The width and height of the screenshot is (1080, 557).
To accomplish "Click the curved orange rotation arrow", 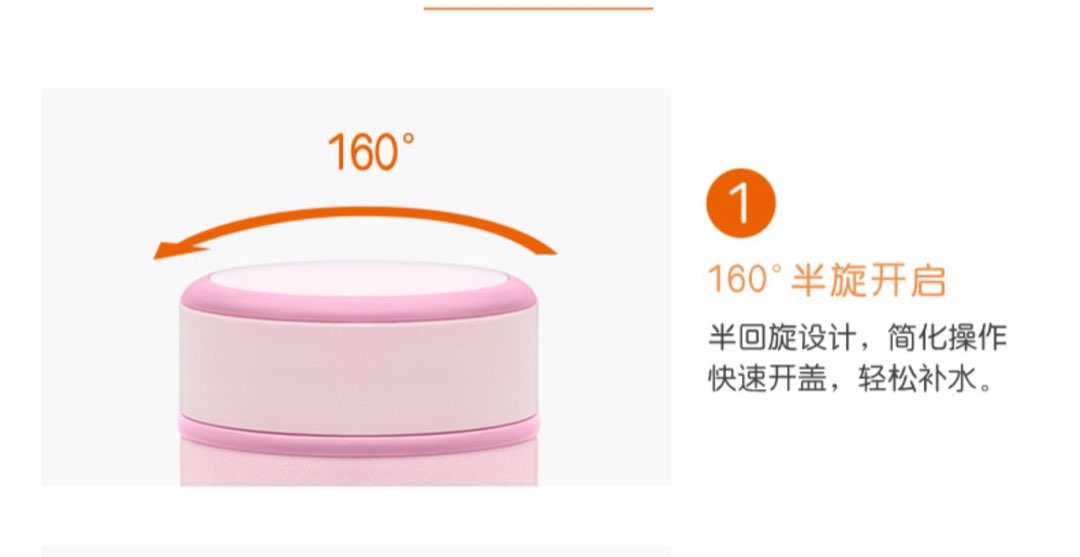I will tap(355, 229).
